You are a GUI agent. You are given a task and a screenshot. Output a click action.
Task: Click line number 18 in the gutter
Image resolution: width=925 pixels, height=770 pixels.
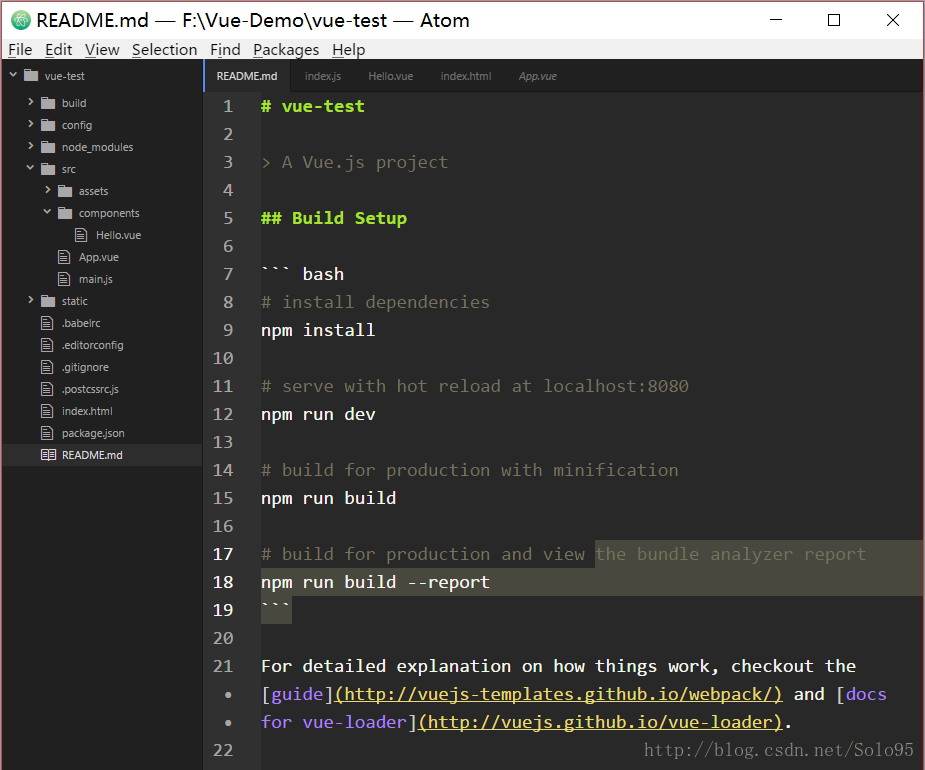(x=223, y=582)
